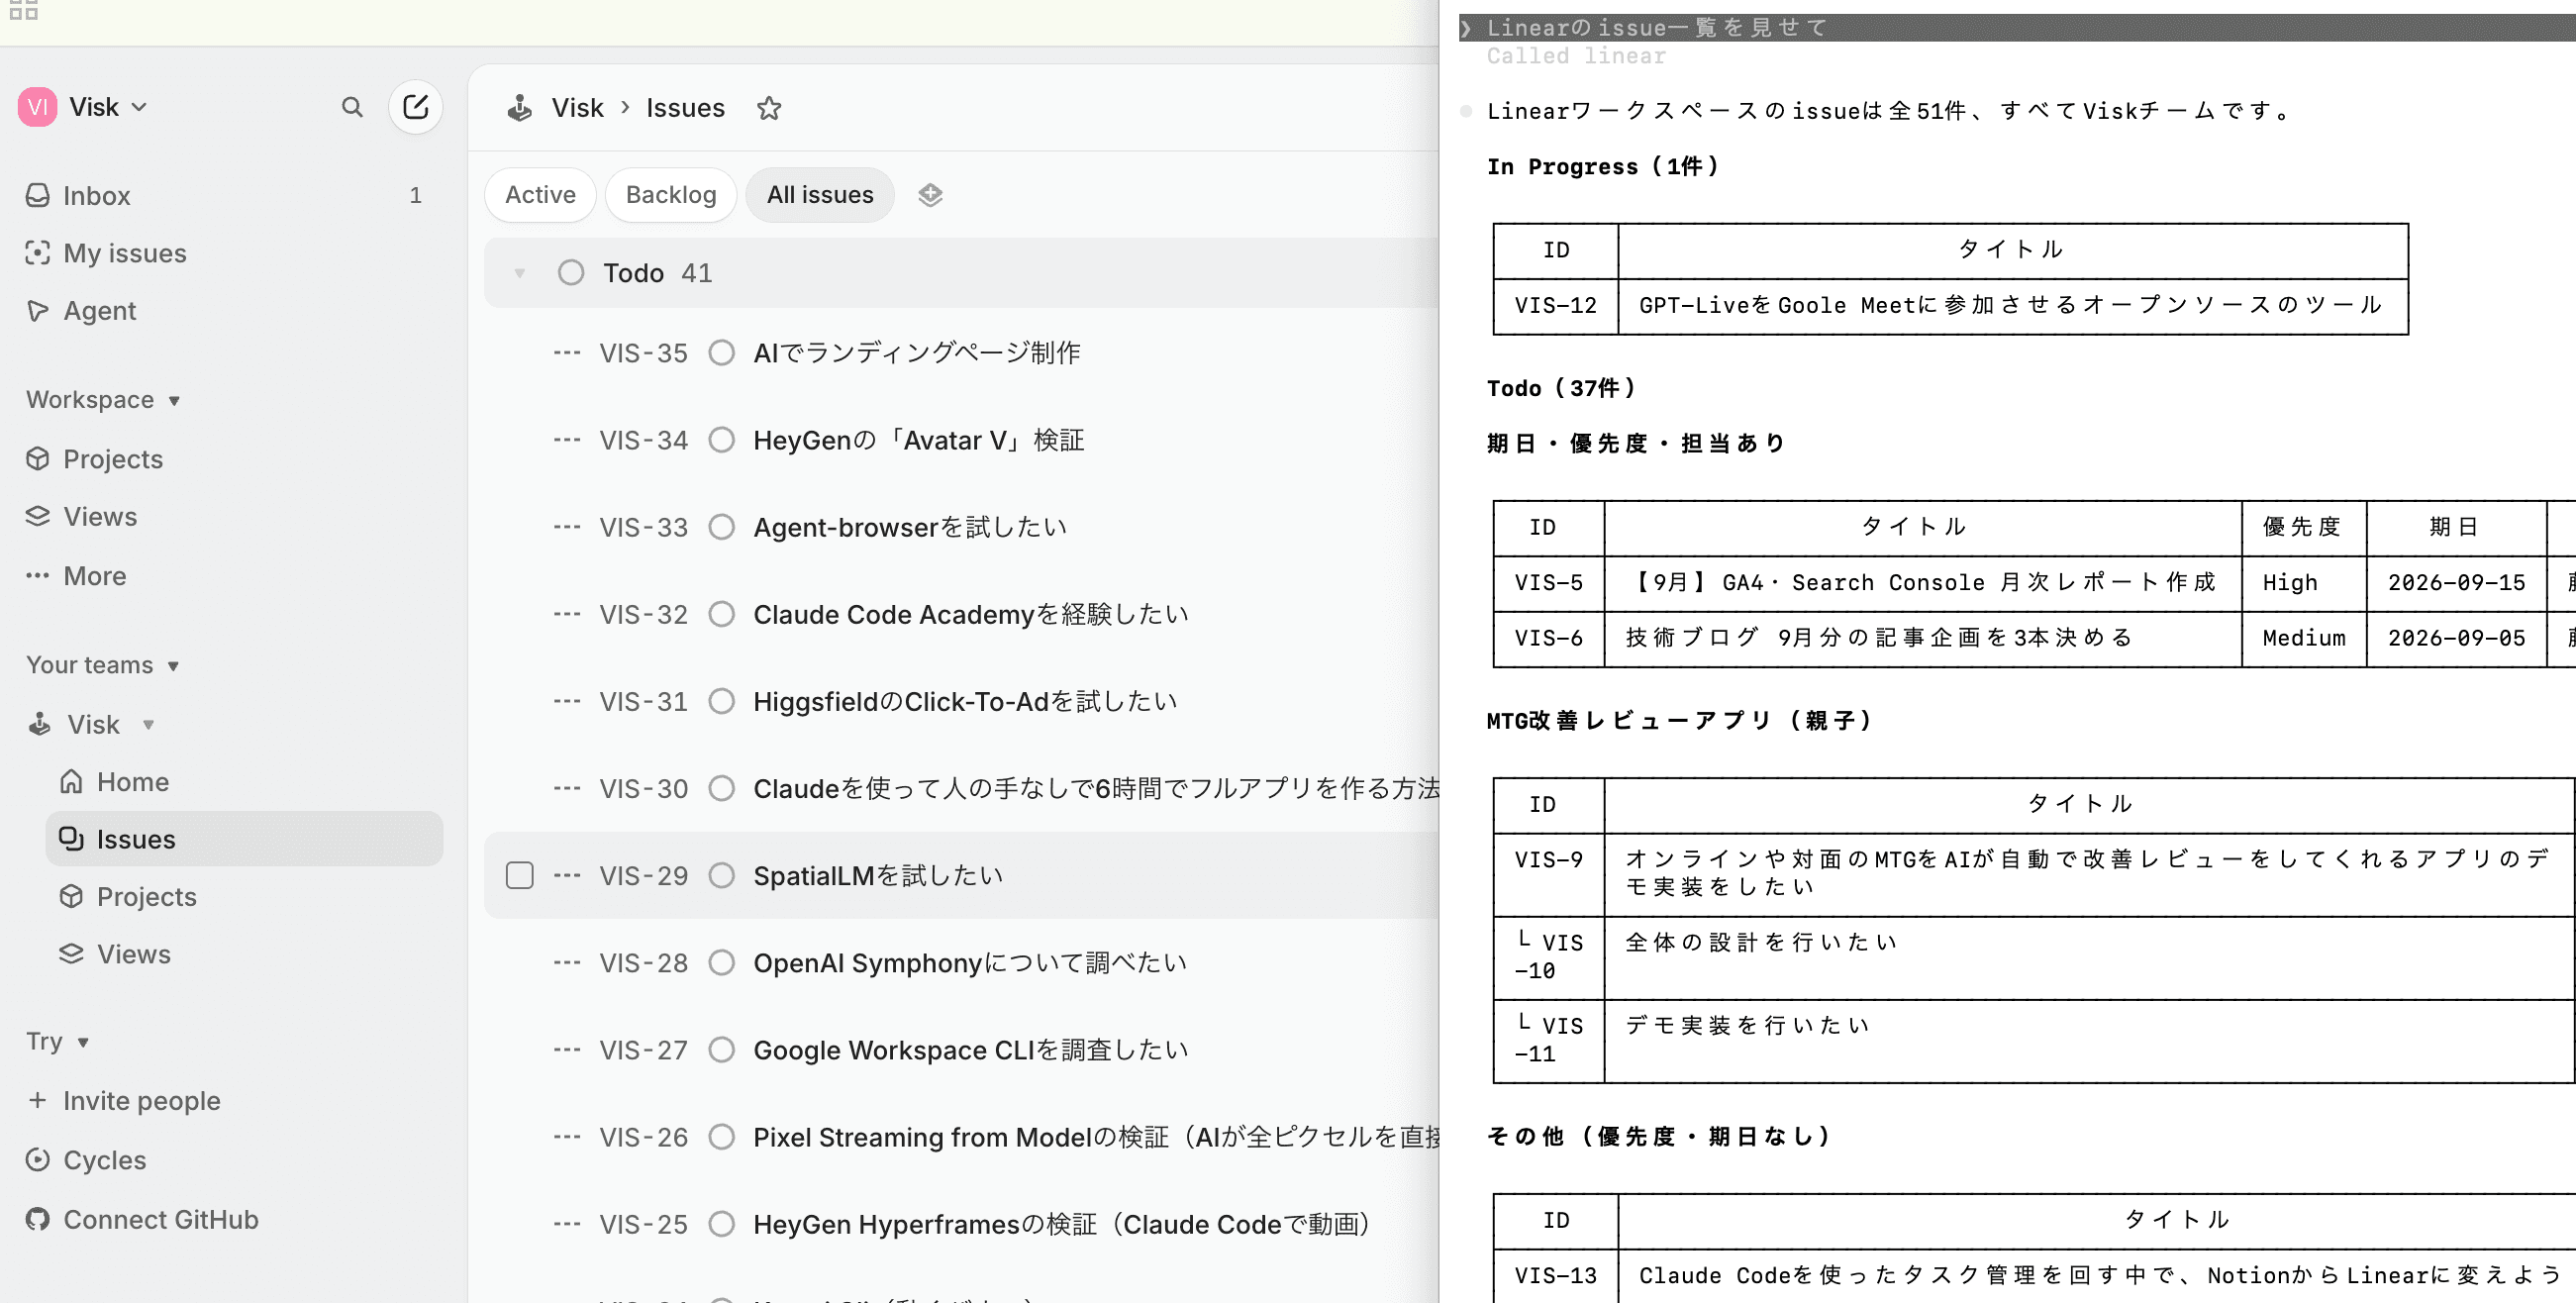Open priority dashes icon for VIS-27
This screenshot has height=1303, width=2576.
click(567, 1050)
